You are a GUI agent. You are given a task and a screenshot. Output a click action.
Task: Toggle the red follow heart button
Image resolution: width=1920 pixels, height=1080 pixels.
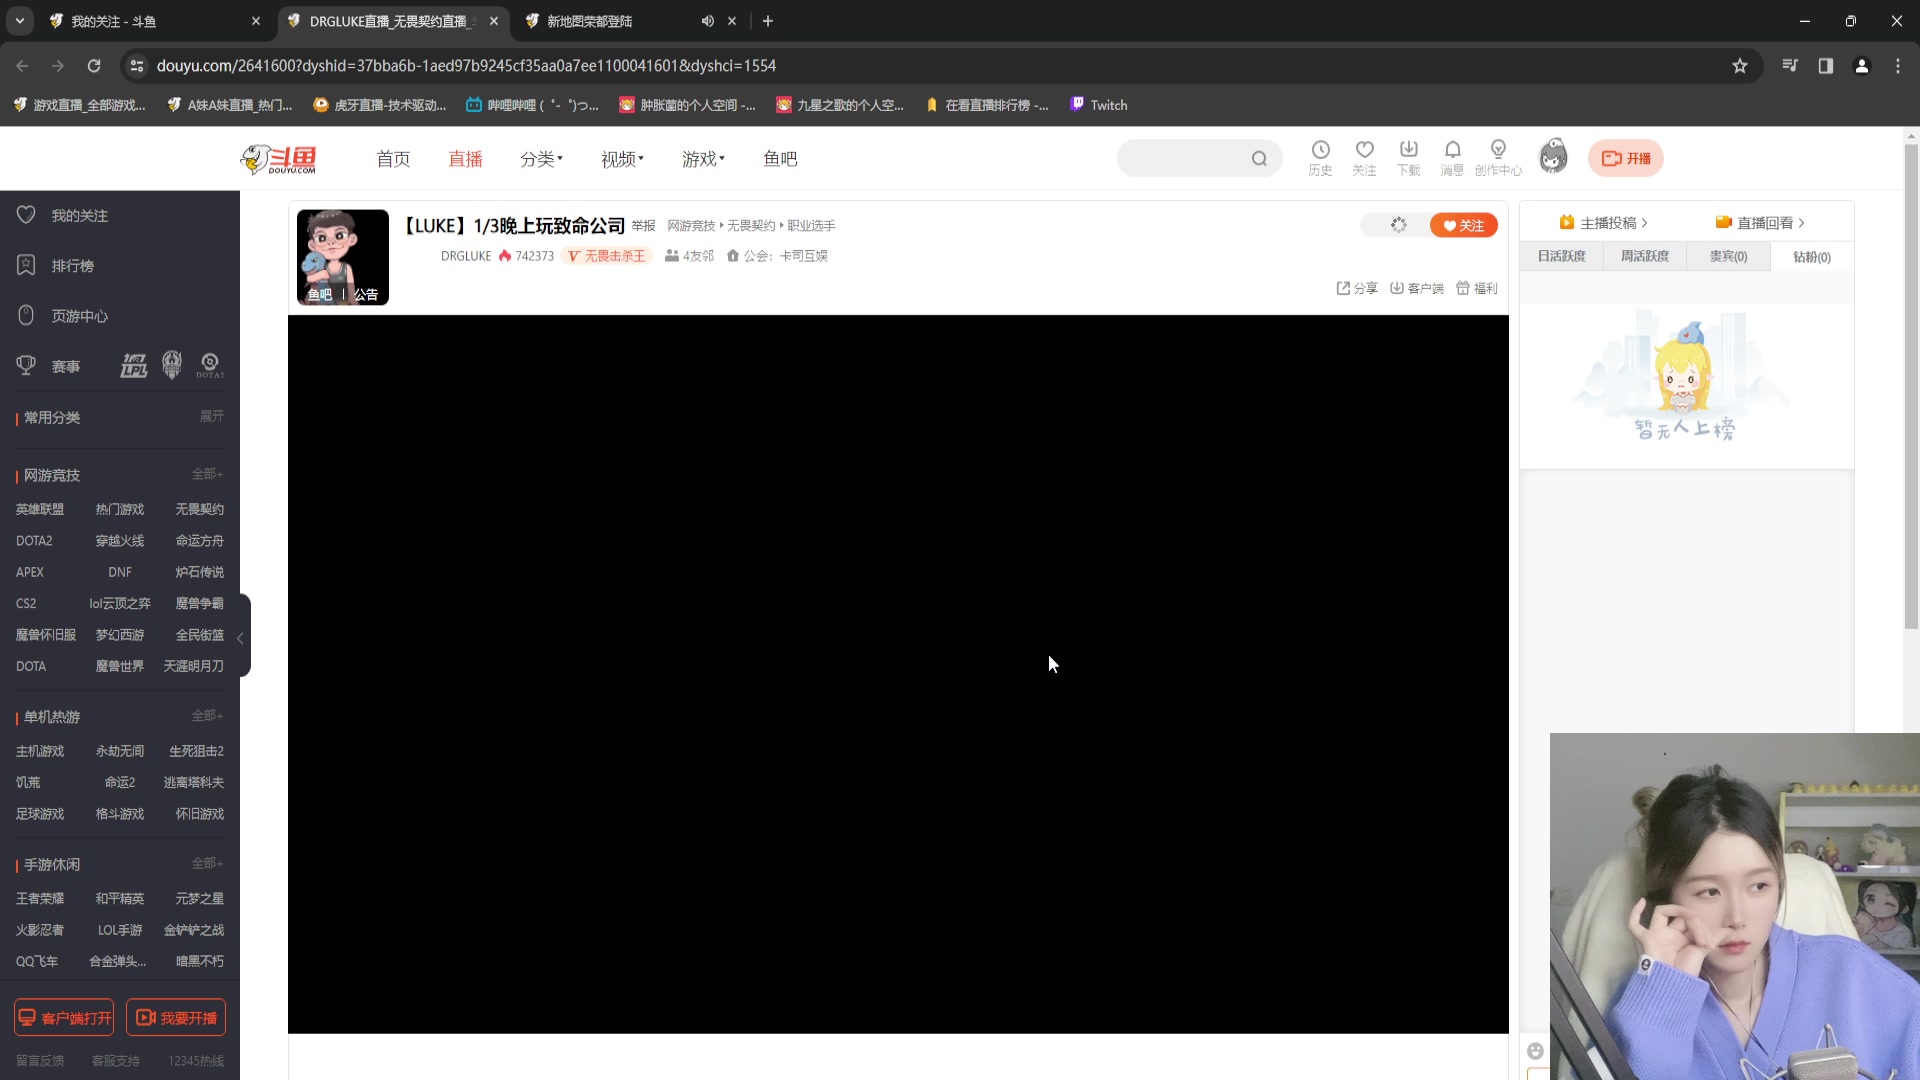[x=1463, y=225]
